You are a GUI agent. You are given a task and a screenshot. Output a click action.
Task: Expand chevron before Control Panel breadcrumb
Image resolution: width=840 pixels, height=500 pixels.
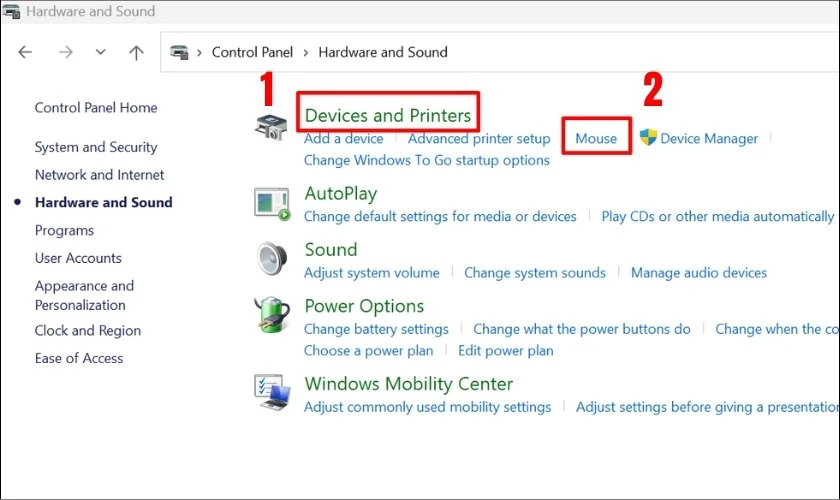199,53
